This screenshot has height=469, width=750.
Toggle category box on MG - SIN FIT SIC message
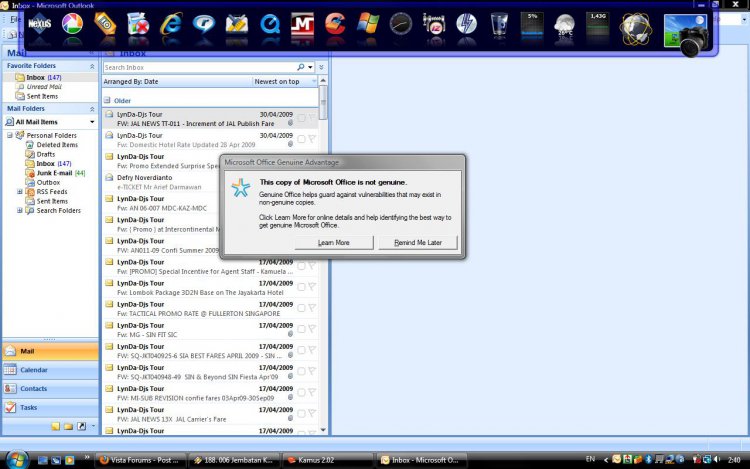click(301, 329)
